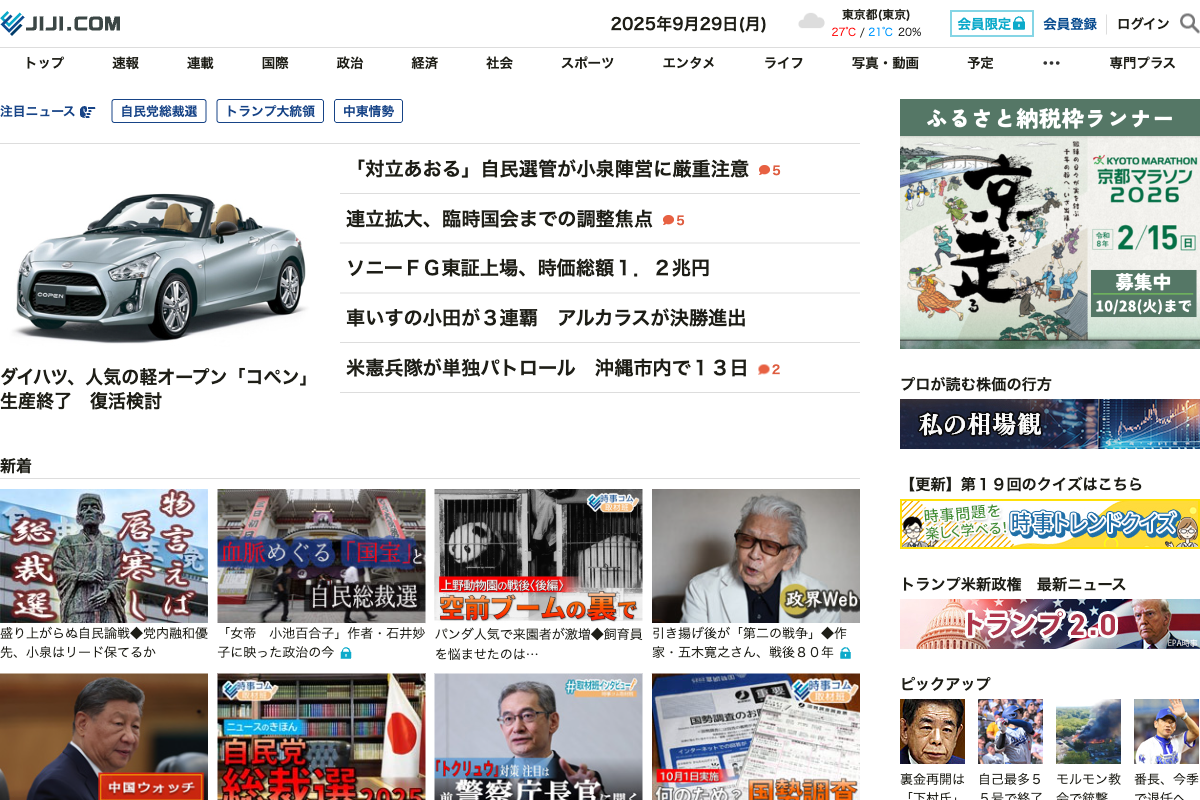Open the search magnifier icon

1189,23
